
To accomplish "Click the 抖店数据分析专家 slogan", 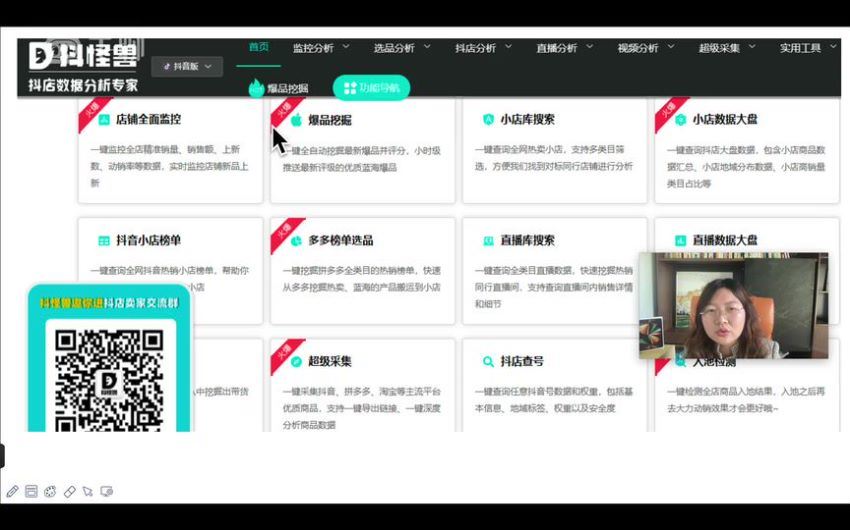I will (83, 85).
